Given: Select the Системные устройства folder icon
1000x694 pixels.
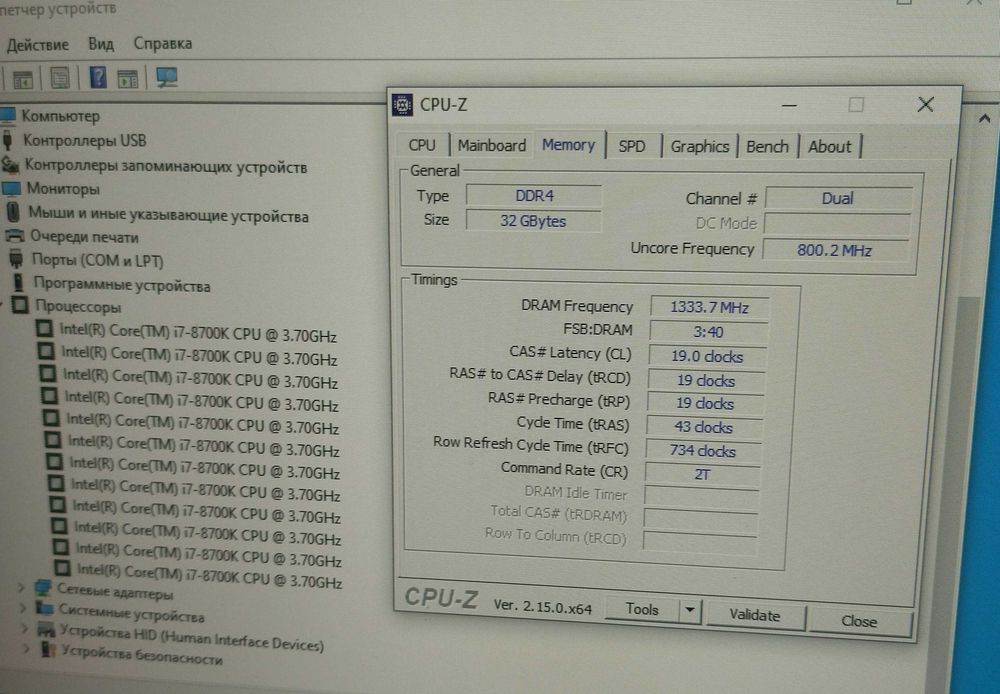Looking at the screenshot, I should tap(44, 609).
